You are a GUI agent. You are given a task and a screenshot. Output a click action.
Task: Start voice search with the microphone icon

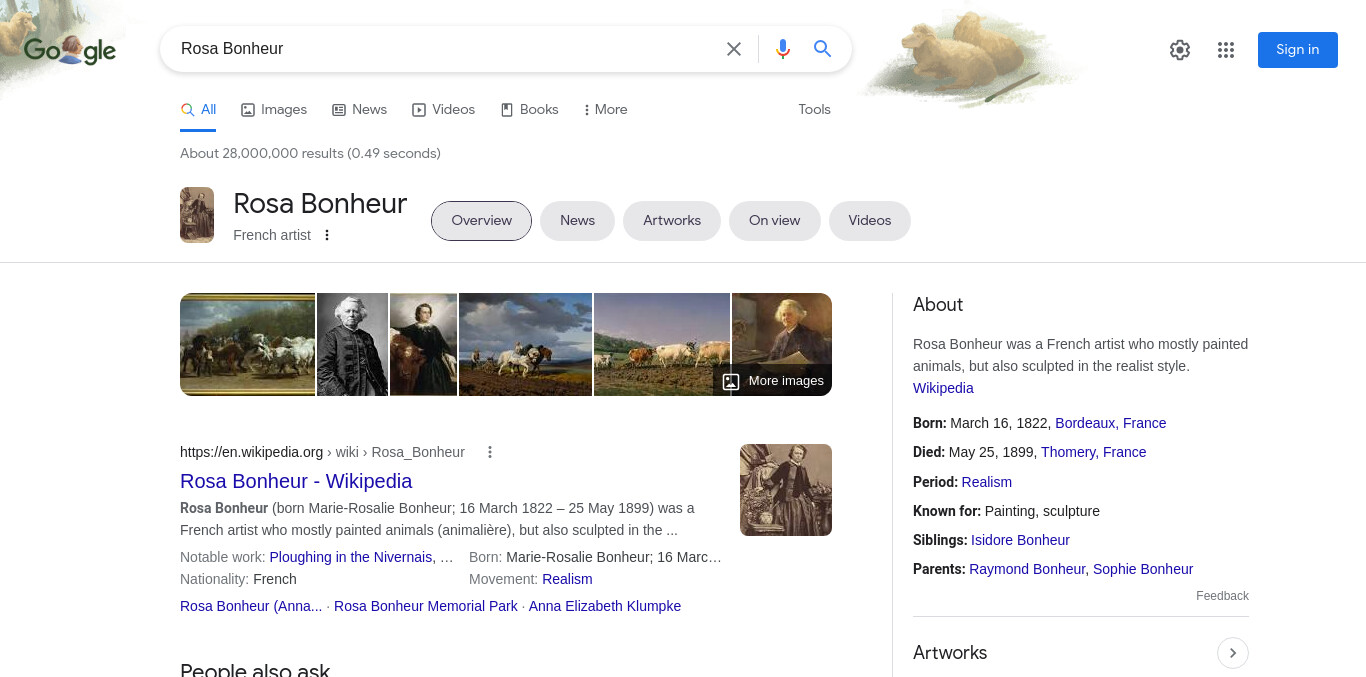click(783, 49)
